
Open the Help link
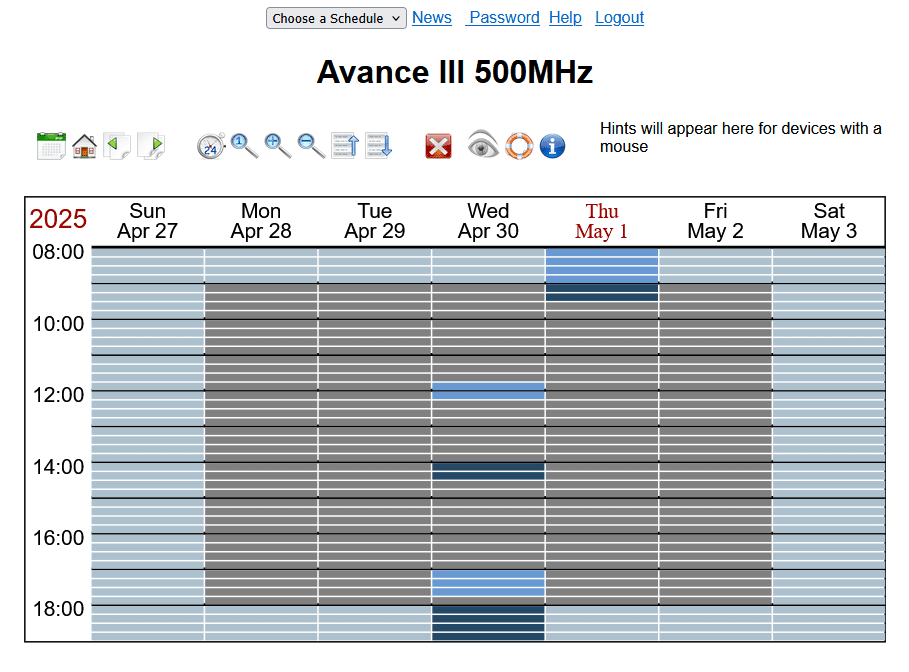tap(565, 17)
